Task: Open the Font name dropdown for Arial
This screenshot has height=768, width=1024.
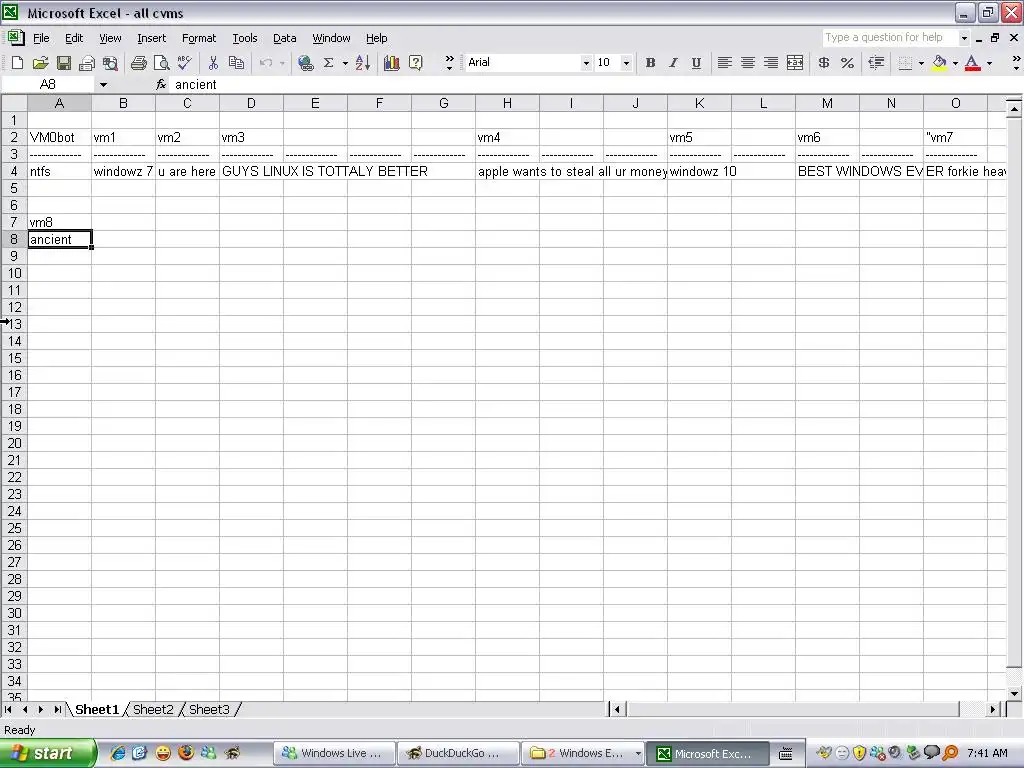Action: (x=586, y=63)
